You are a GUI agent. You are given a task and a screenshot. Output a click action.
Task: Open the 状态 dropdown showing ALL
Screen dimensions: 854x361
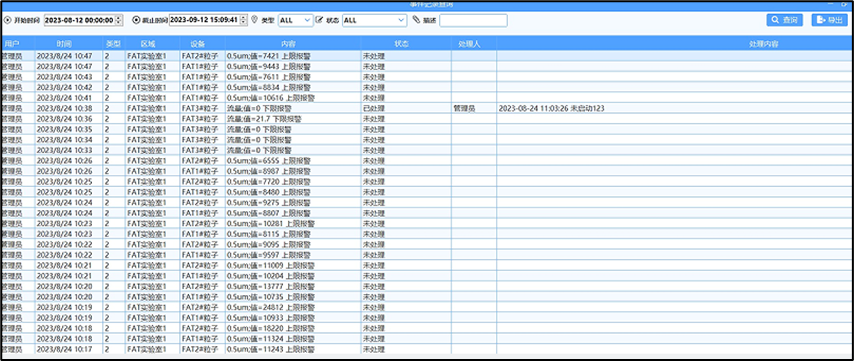point(374,20)
